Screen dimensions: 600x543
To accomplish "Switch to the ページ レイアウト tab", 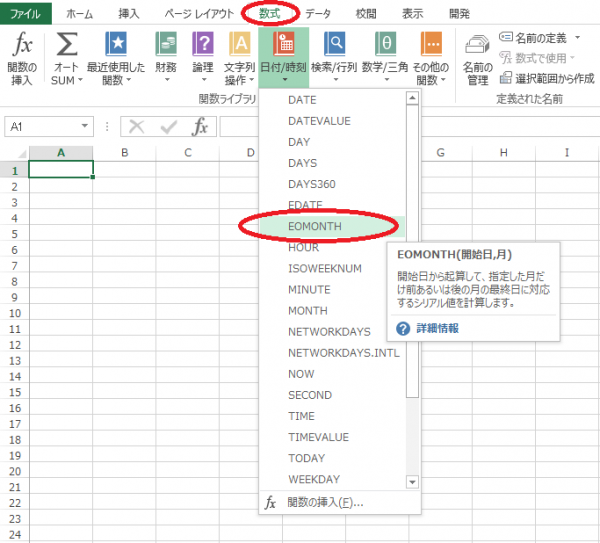I will coord(199,14).
